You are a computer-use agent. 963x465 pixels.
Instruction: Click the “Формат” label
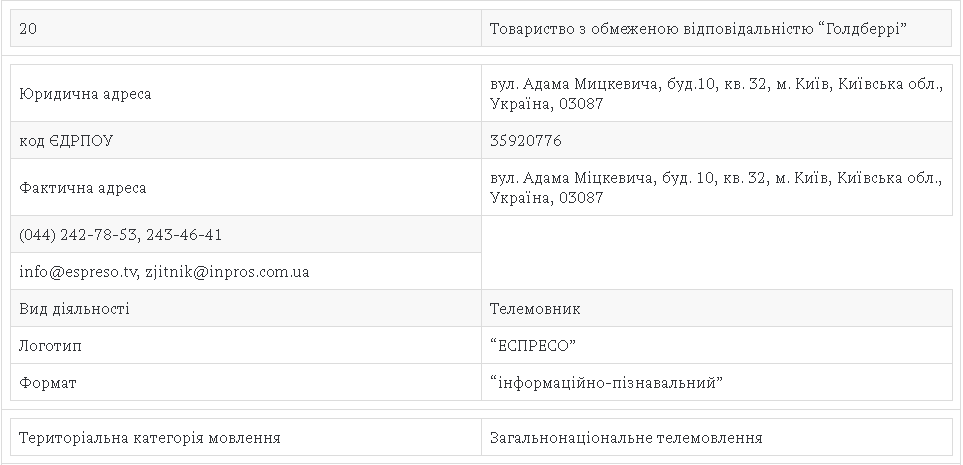click(47, 383)
